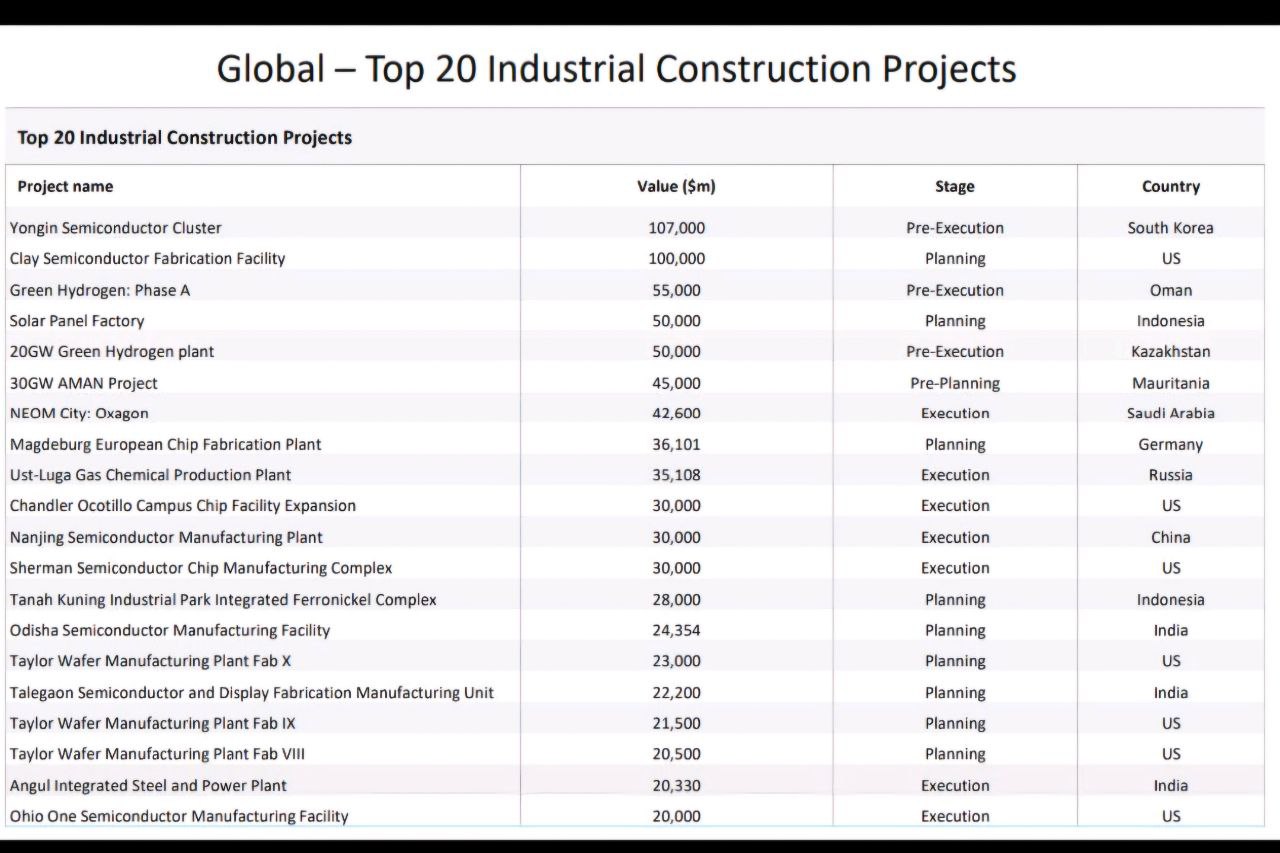The width and height of the screenshot is (1280, 853).
Task: Select the 24,354 value for Odisha facility
Action: point(676,631)
